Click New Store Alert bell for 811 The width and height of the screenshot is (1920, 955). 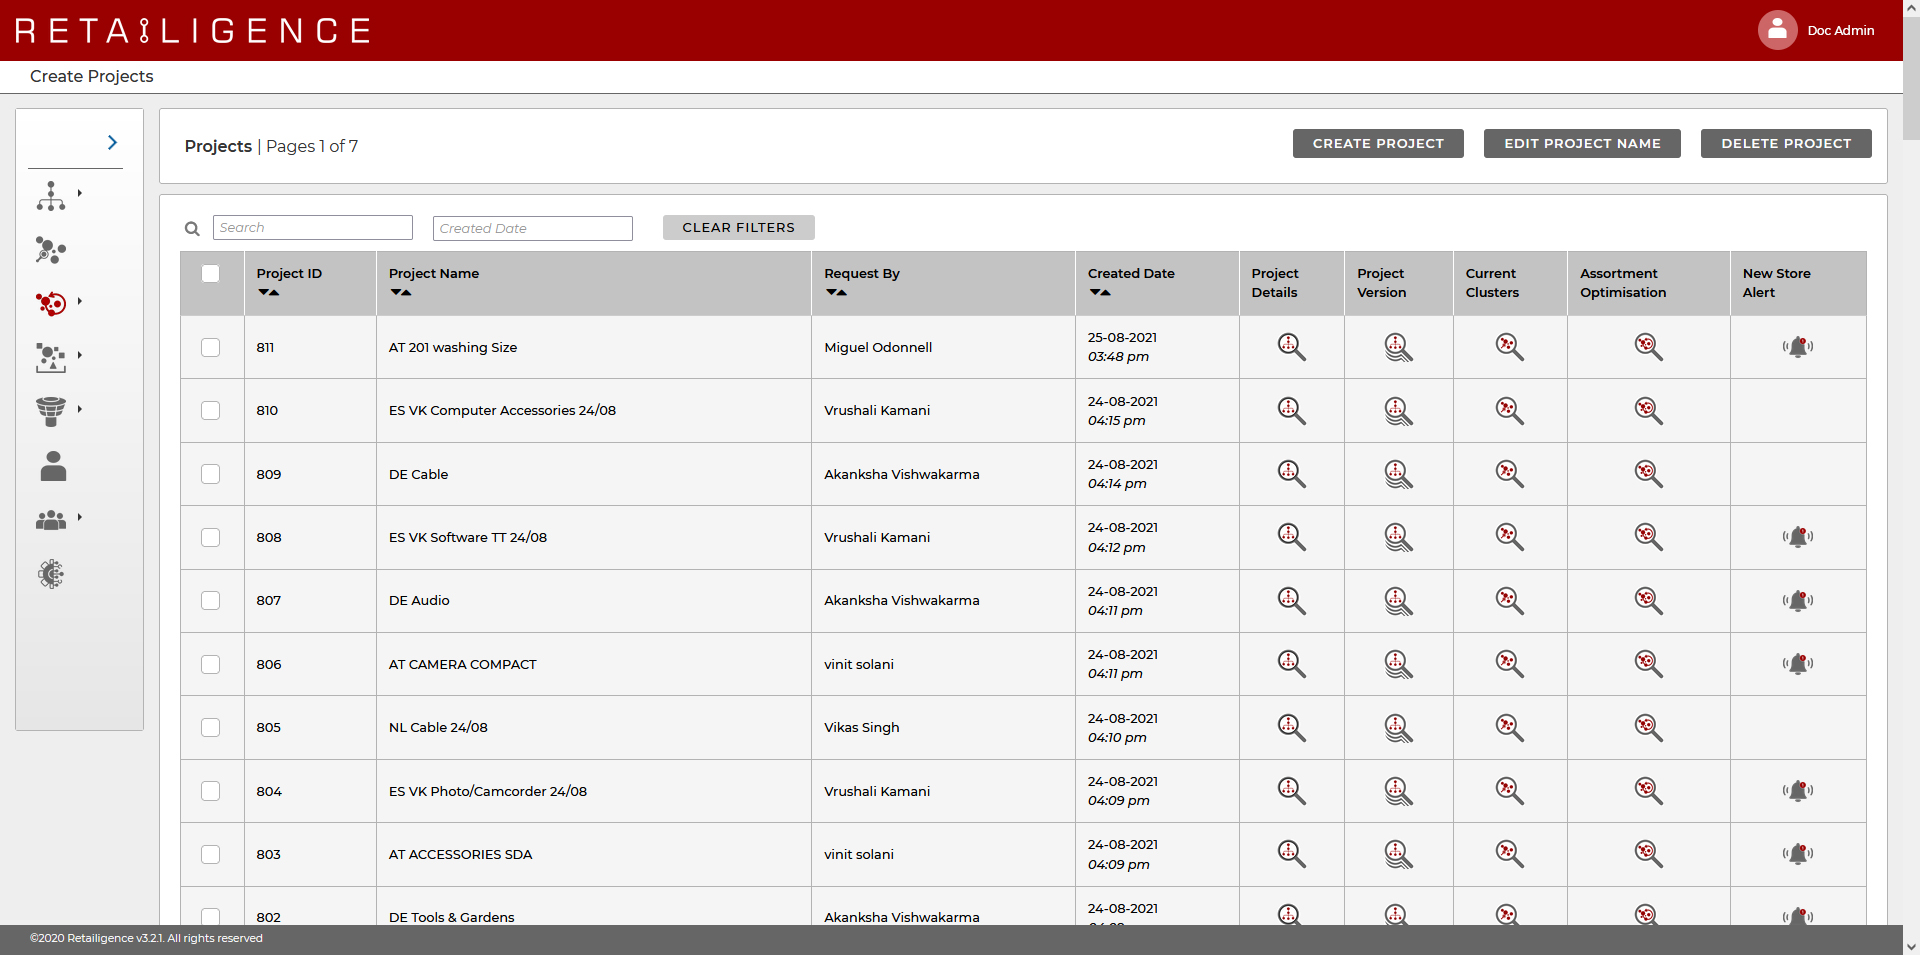(x=1798, y=347)
